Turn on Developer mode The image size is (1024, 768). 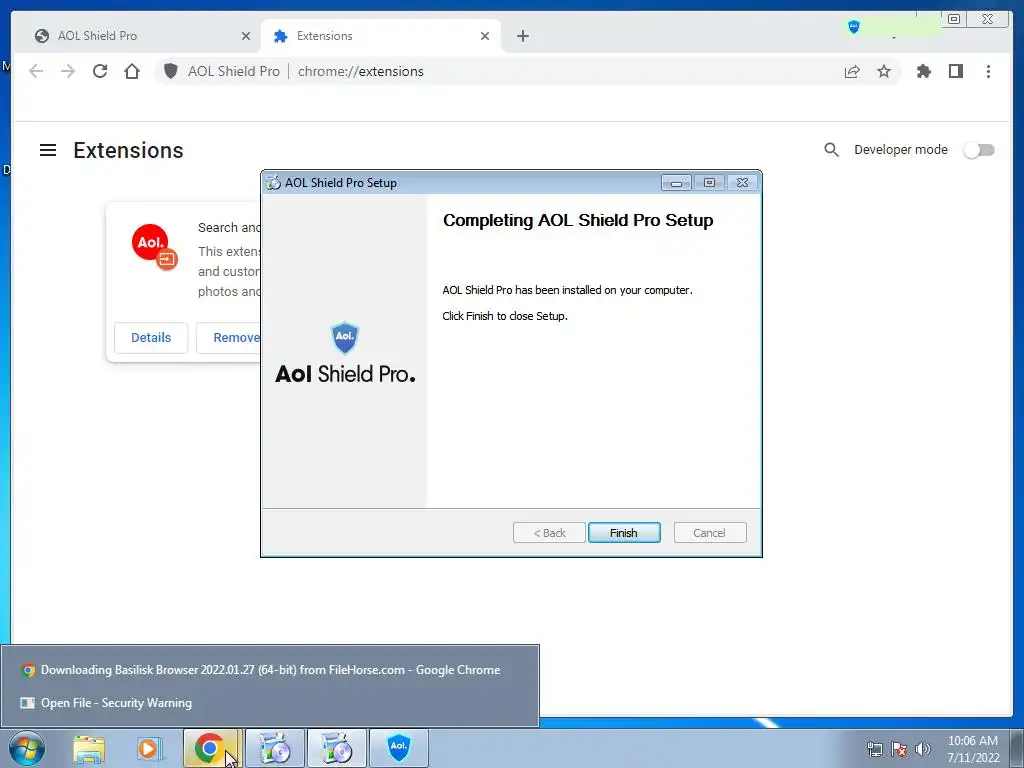pos(979,150)
